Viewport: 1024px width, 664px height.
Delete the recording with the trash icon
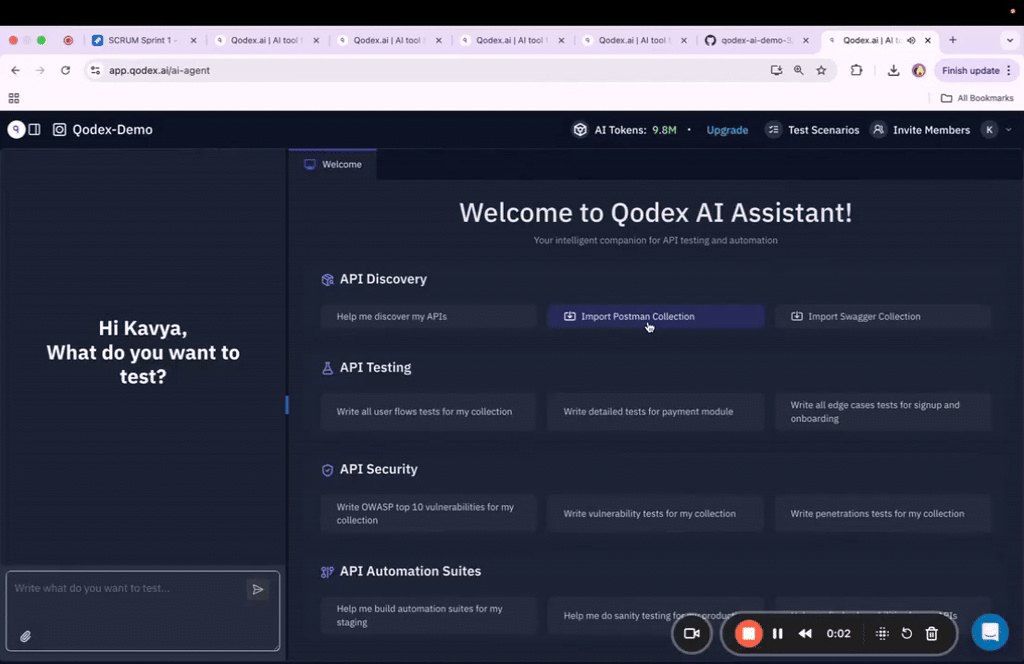point(932,633)
